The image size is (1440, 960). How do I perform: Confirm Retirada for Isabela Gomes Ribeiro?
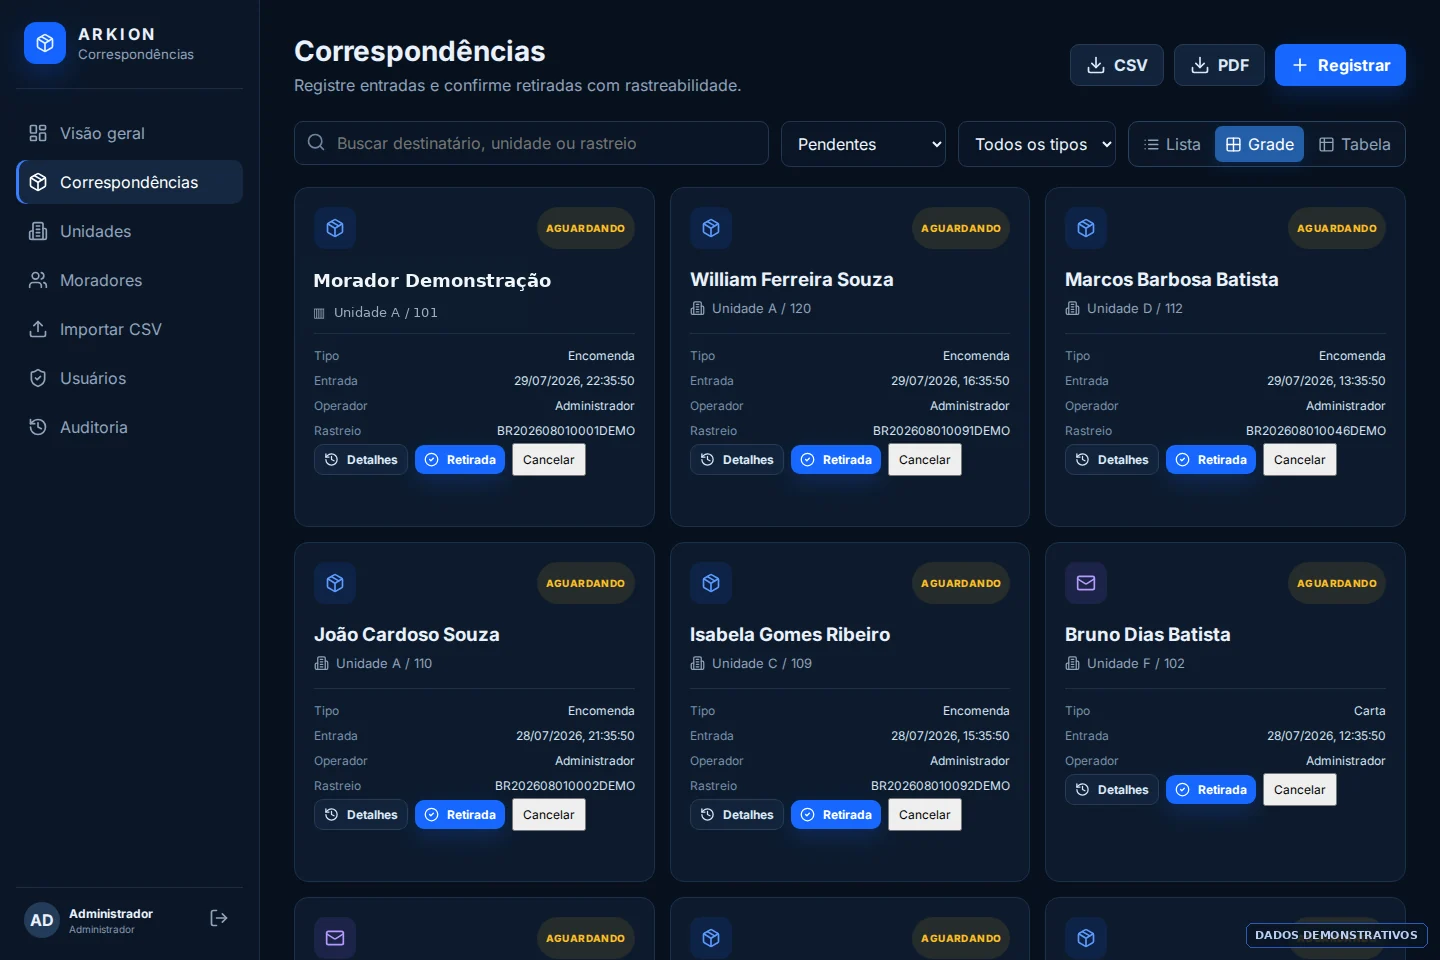(x=836, y=815)
